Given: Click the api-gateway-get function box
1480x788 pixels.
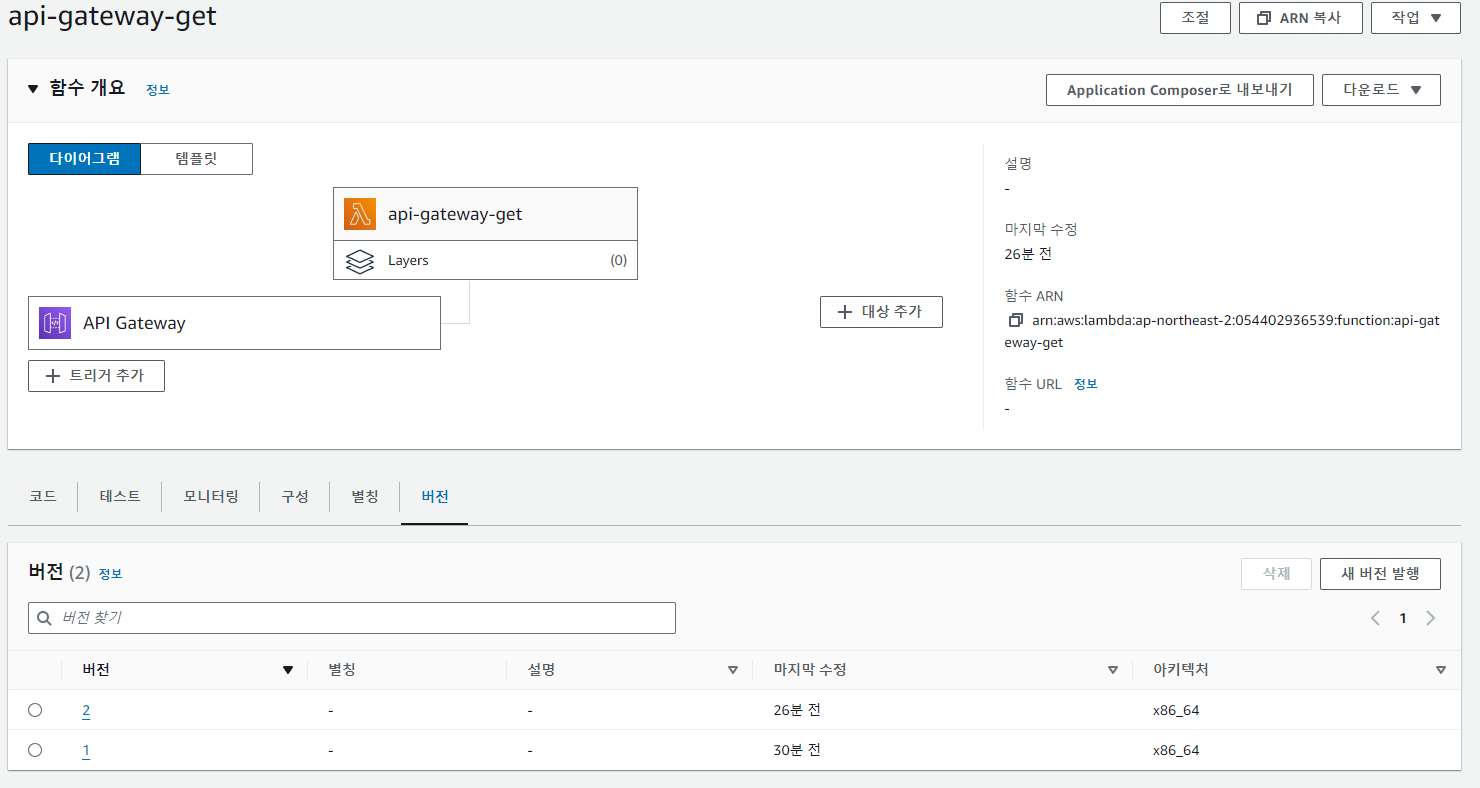Looking at the screenshot, I should [485, 214].
